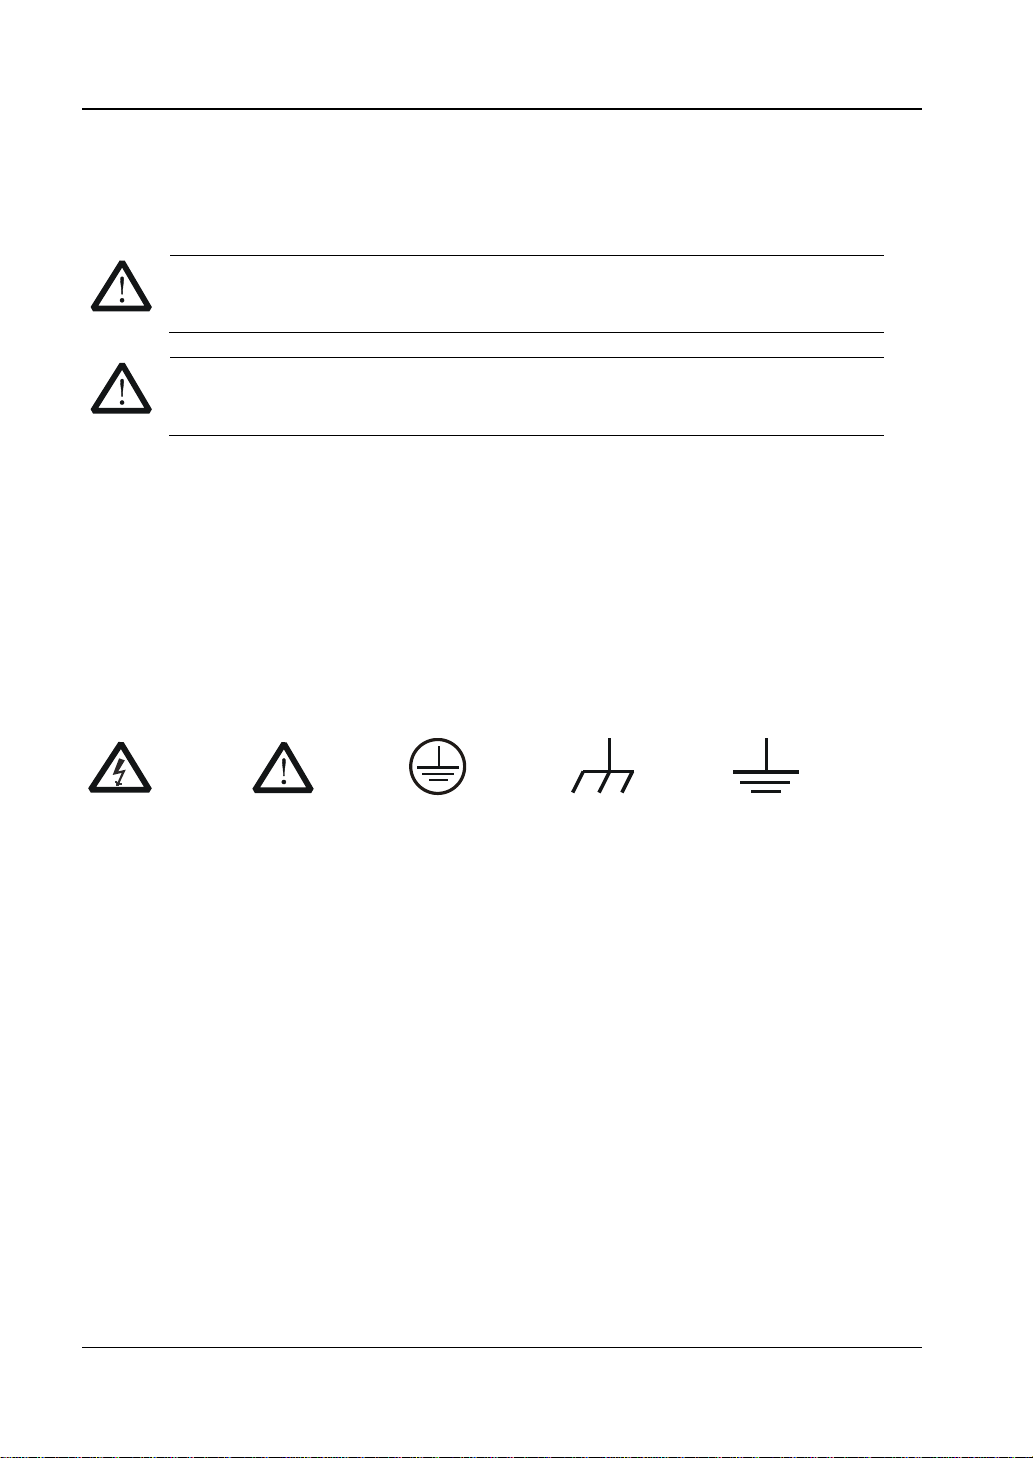1033x1458 pixels.
Task: Click the empty area inside the second notice box
Action: [527, 396]
